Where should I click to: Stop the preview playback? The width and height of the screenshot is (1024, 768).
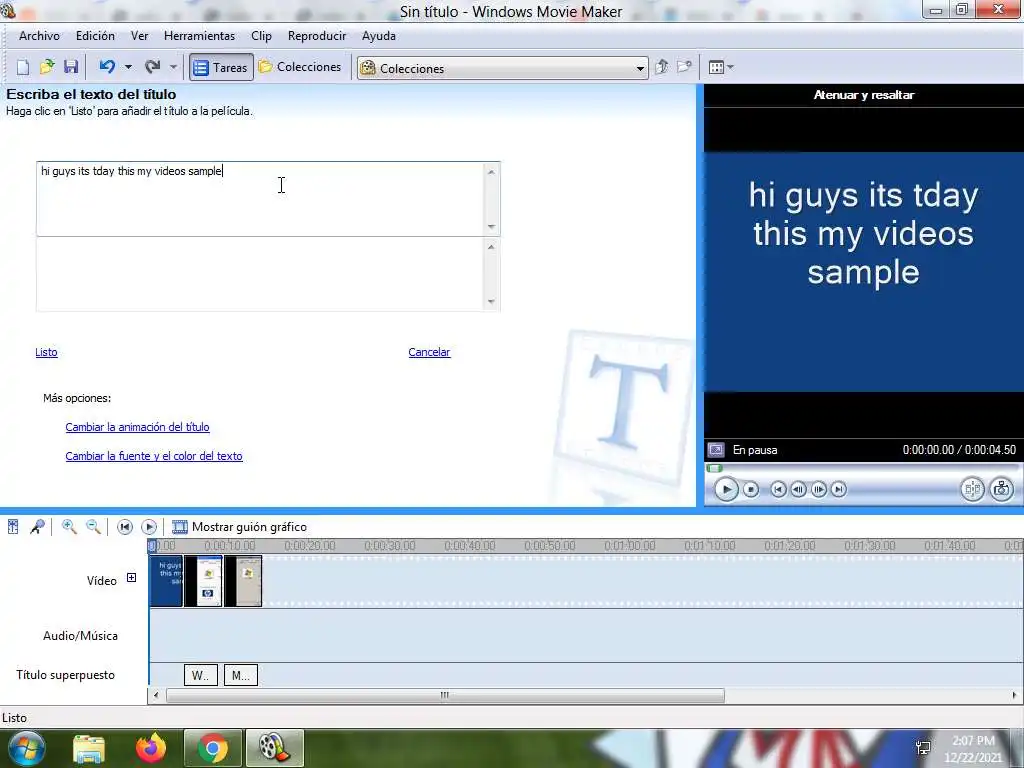(x=751, y=489)
